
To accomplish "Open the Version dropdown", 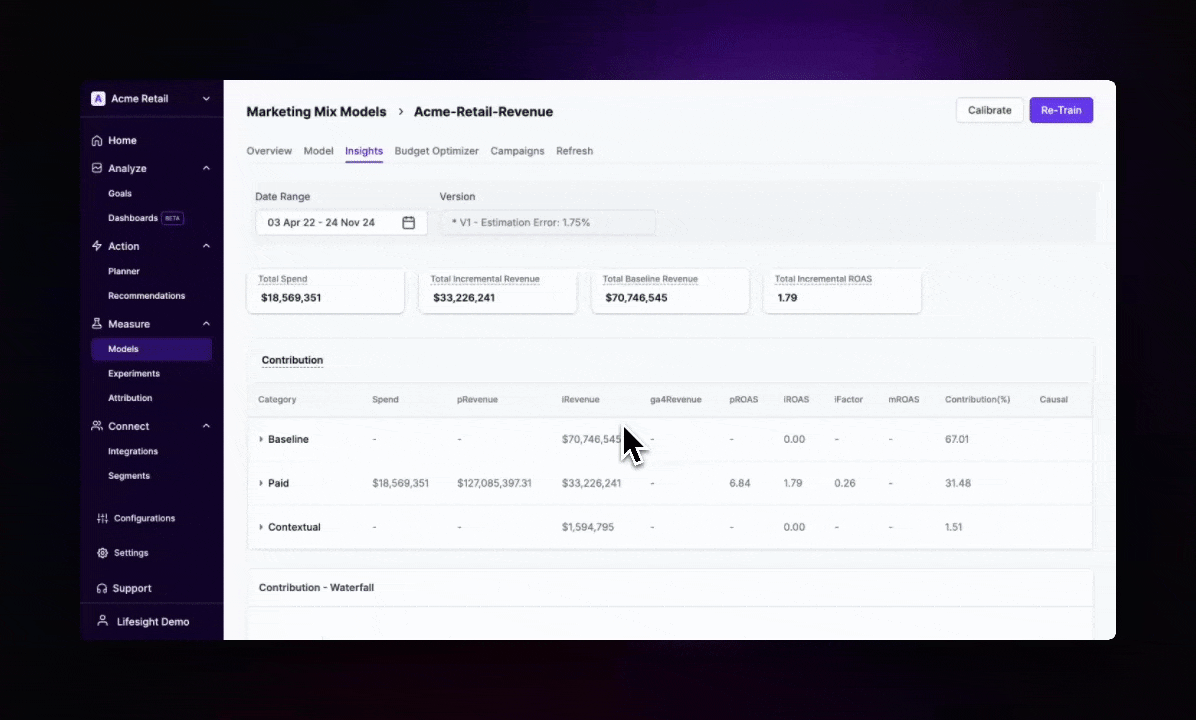I will pyautogui.click(x=548, y=223).
